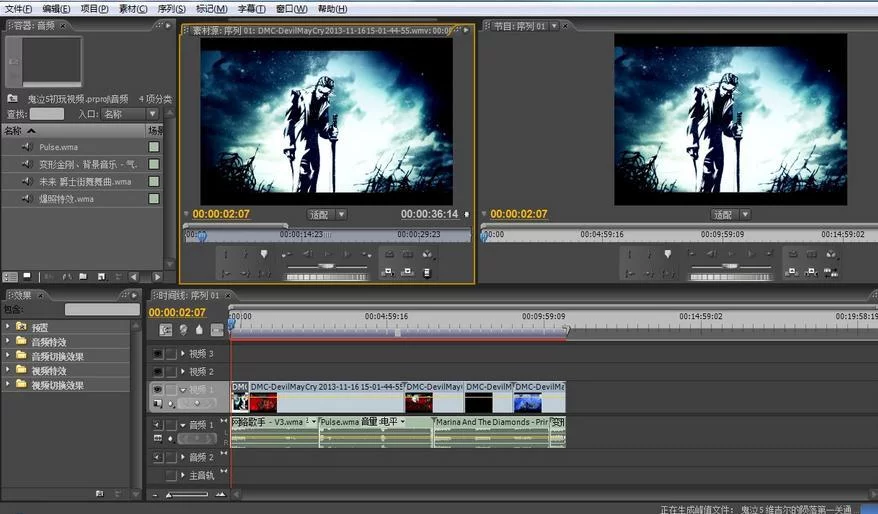878x514 pixels.
Task: Click safe margins icon in Source monitor
Action: pos(408,255)
